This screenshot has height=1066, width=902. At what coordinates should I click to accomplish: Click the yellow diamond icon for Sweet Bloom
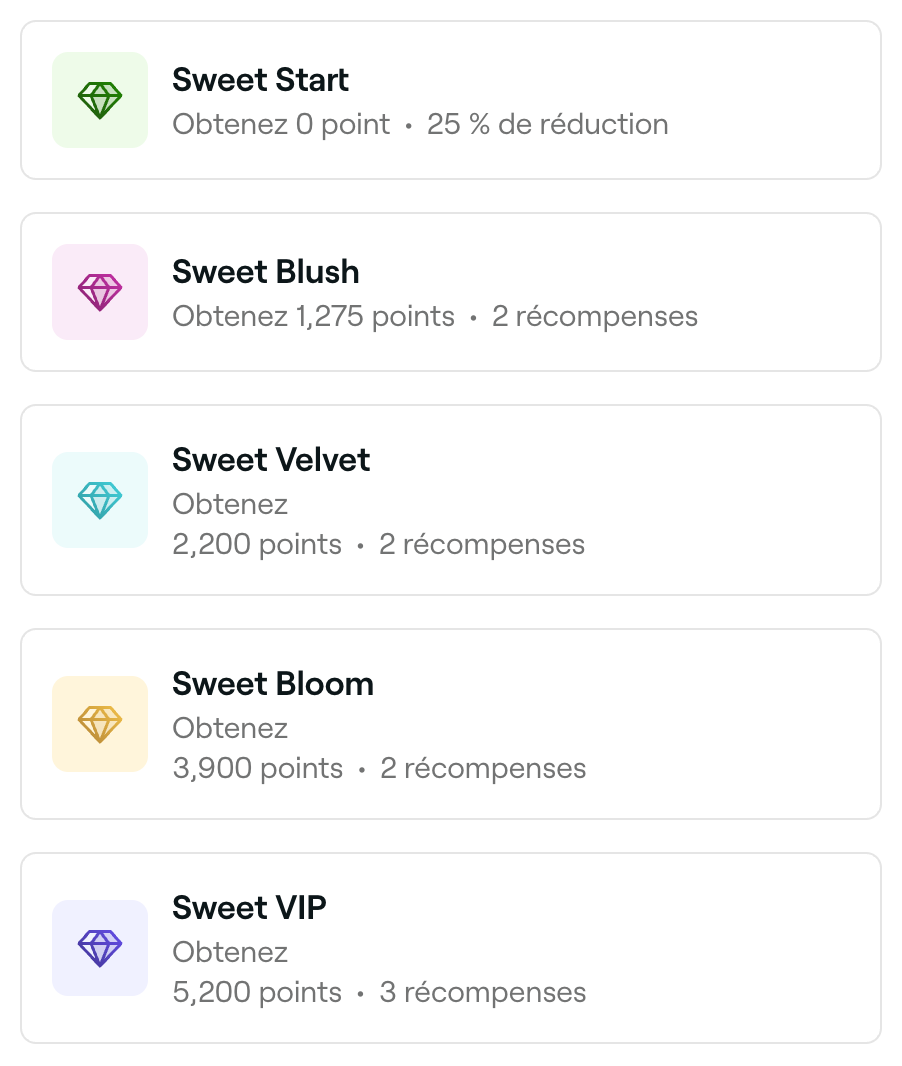pos(100,723)
